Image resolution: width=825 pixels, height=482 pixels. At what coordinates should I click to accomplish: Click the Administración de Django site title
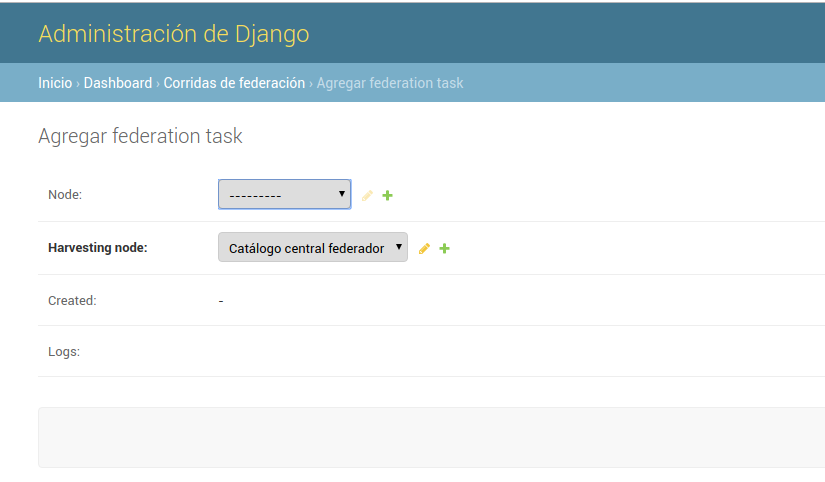pos(174,34)
